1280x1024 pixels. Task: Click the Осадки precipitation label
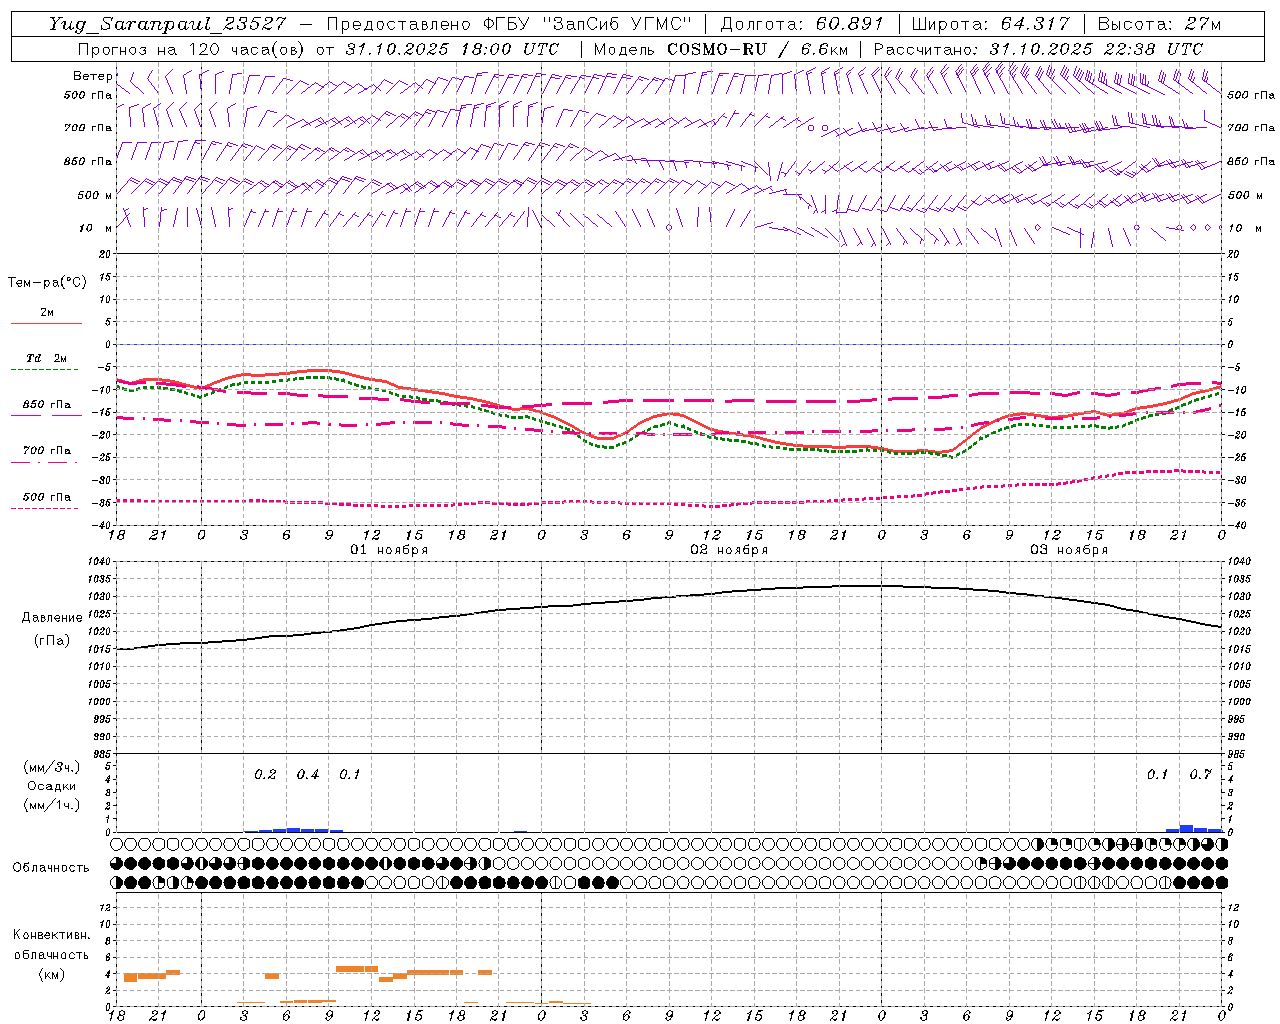click(x=51, y=786)
